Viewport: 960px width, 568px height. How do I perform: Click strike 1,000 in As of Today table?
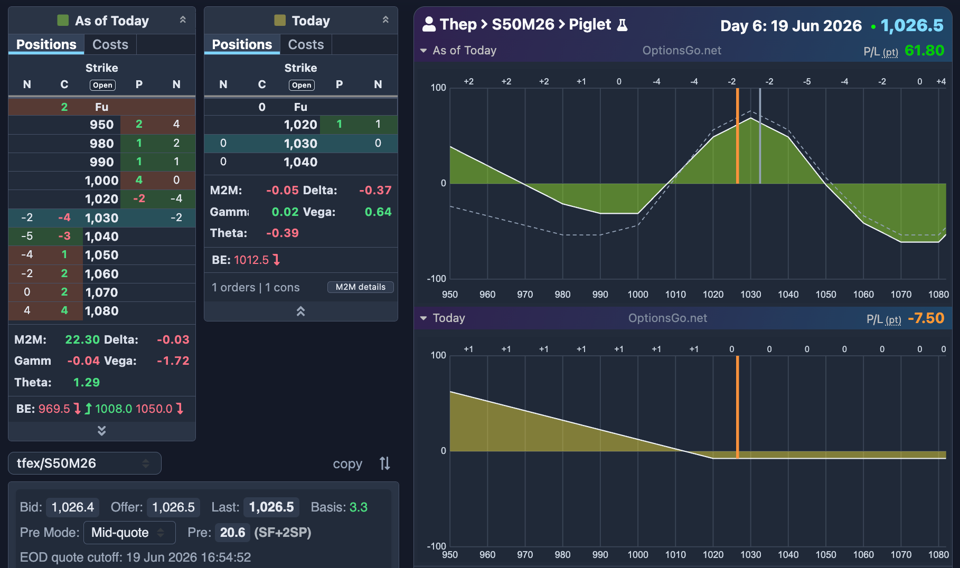coord(102,180)
